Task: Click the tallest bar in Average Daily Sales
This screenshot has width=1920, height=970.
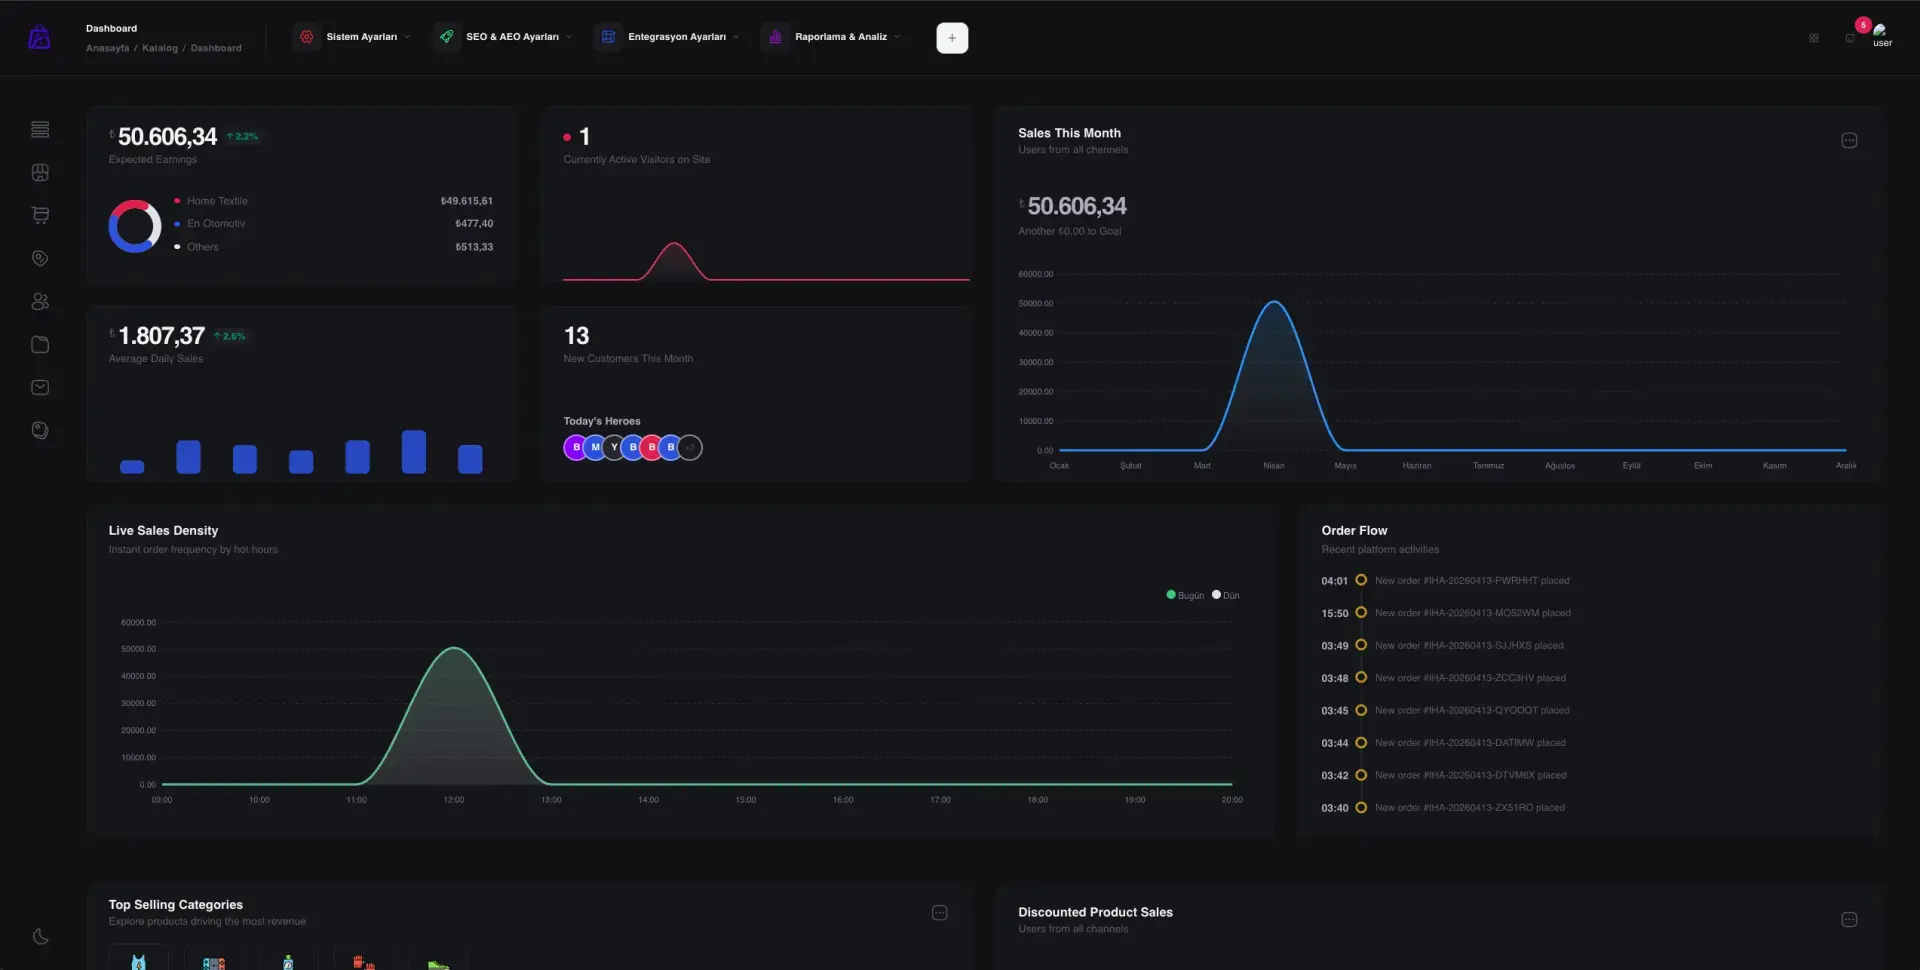Action: click(414, 452)
